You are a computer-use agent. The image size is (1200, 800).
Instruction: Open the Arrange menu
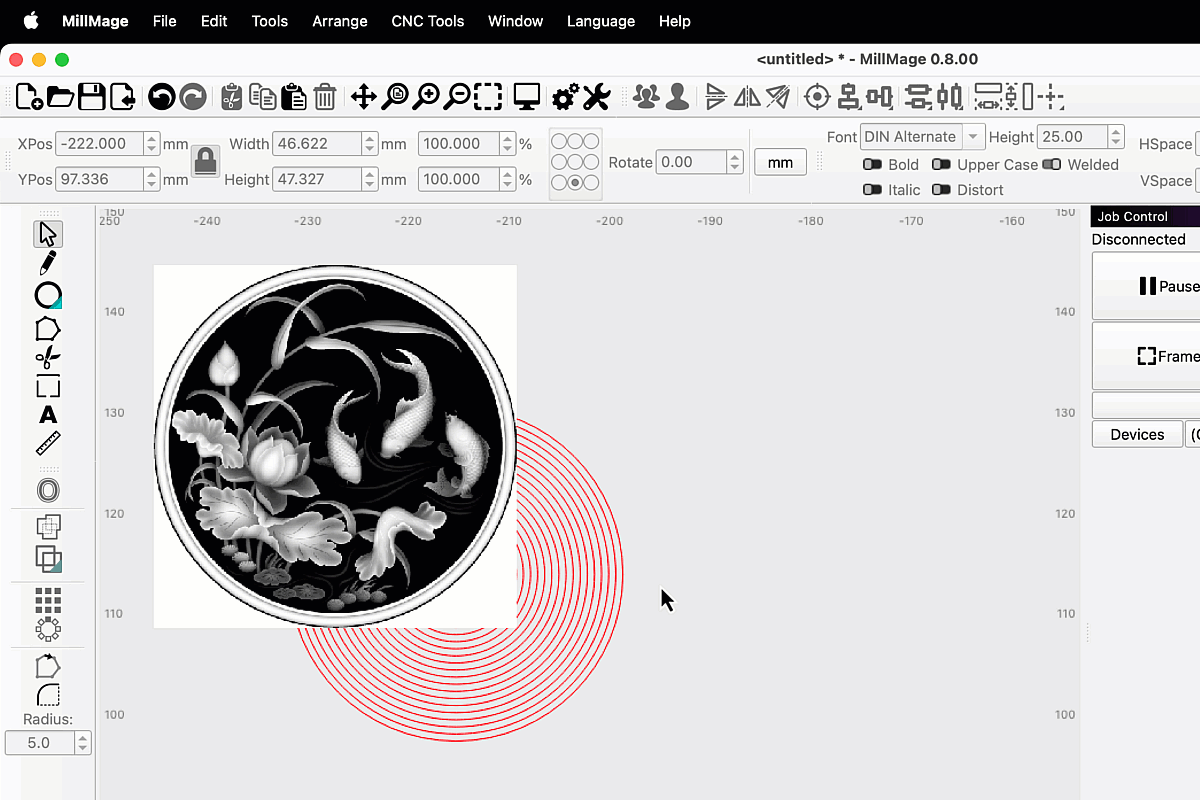[339, 21]
